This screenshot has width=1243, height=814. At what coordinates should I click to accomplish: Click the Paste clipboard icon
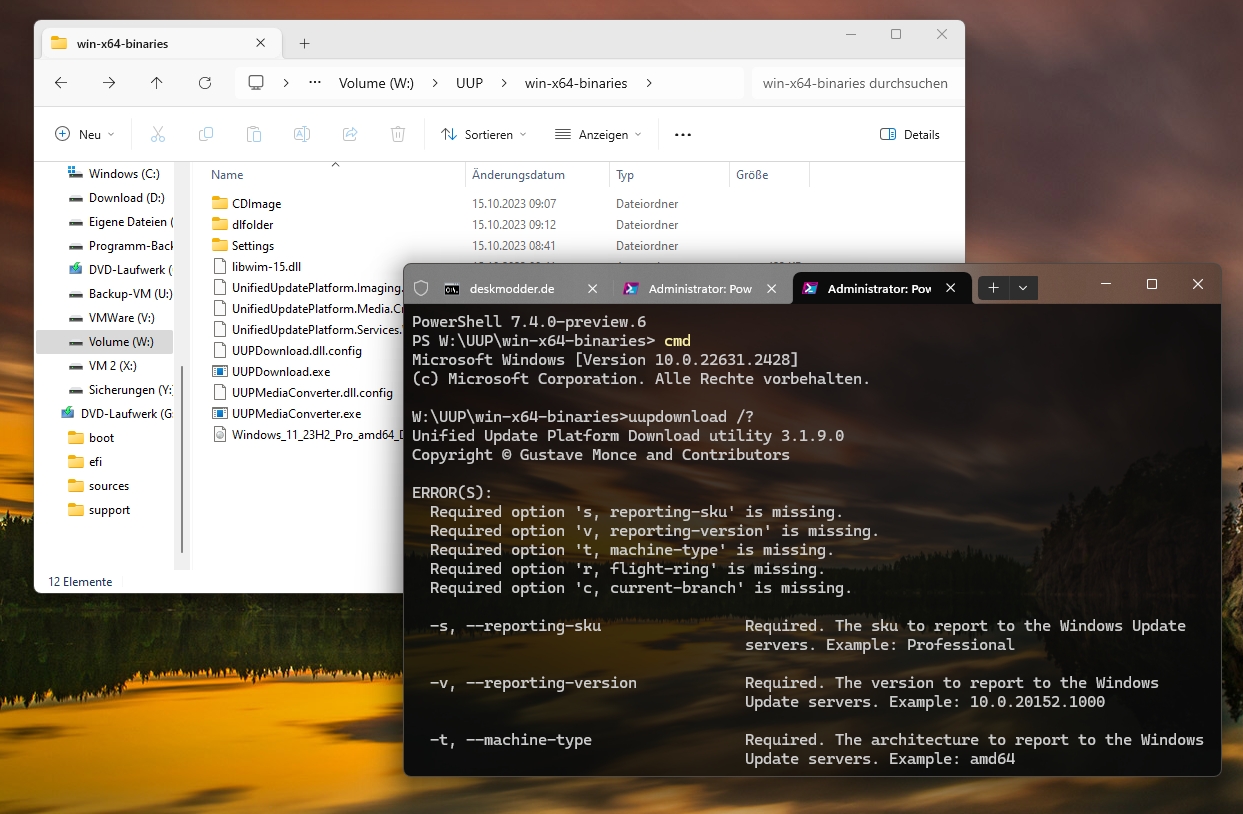[x=254, y=134]
